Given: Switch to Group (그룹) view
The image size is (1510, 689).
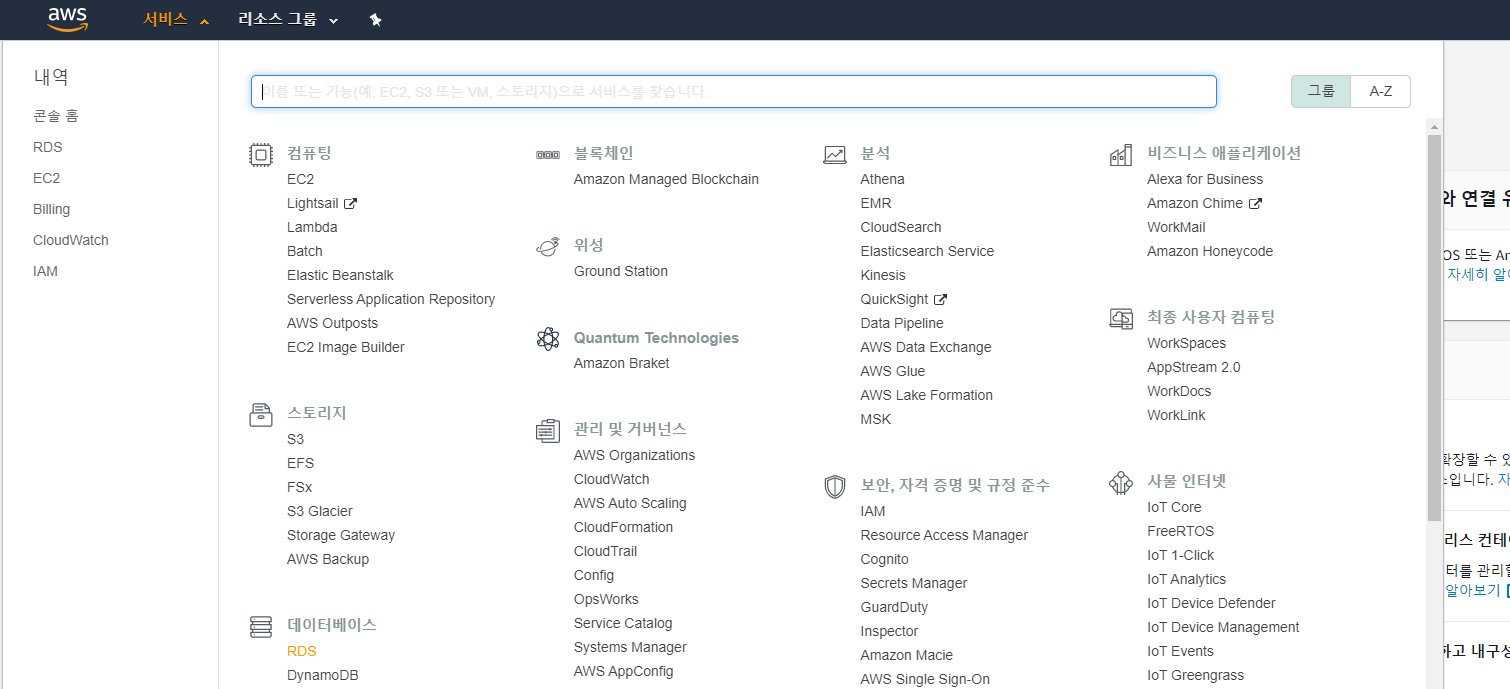Looking at the screenshot, I should pos(1321,91).
